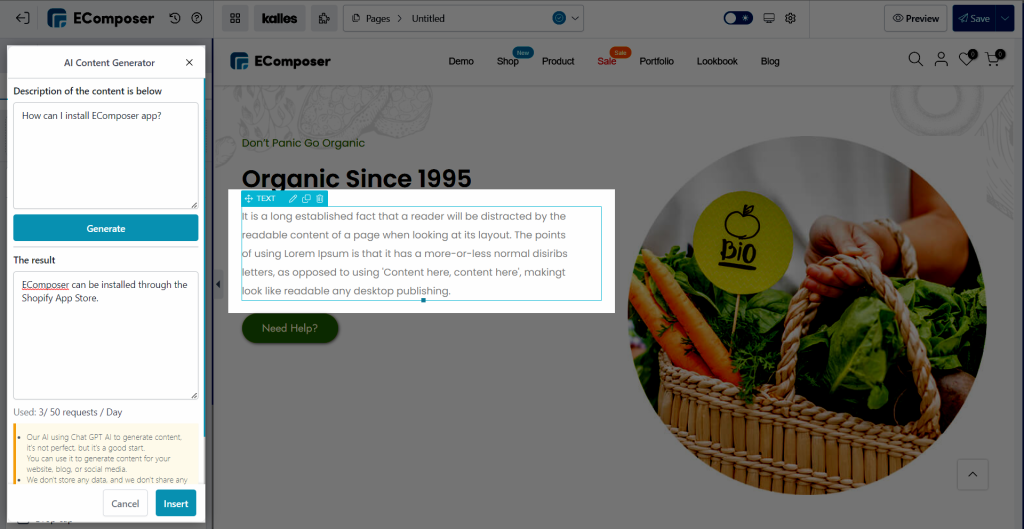Open the revision history clock icon
This screenshot has height=529, width=1024.
click(174, 18)
